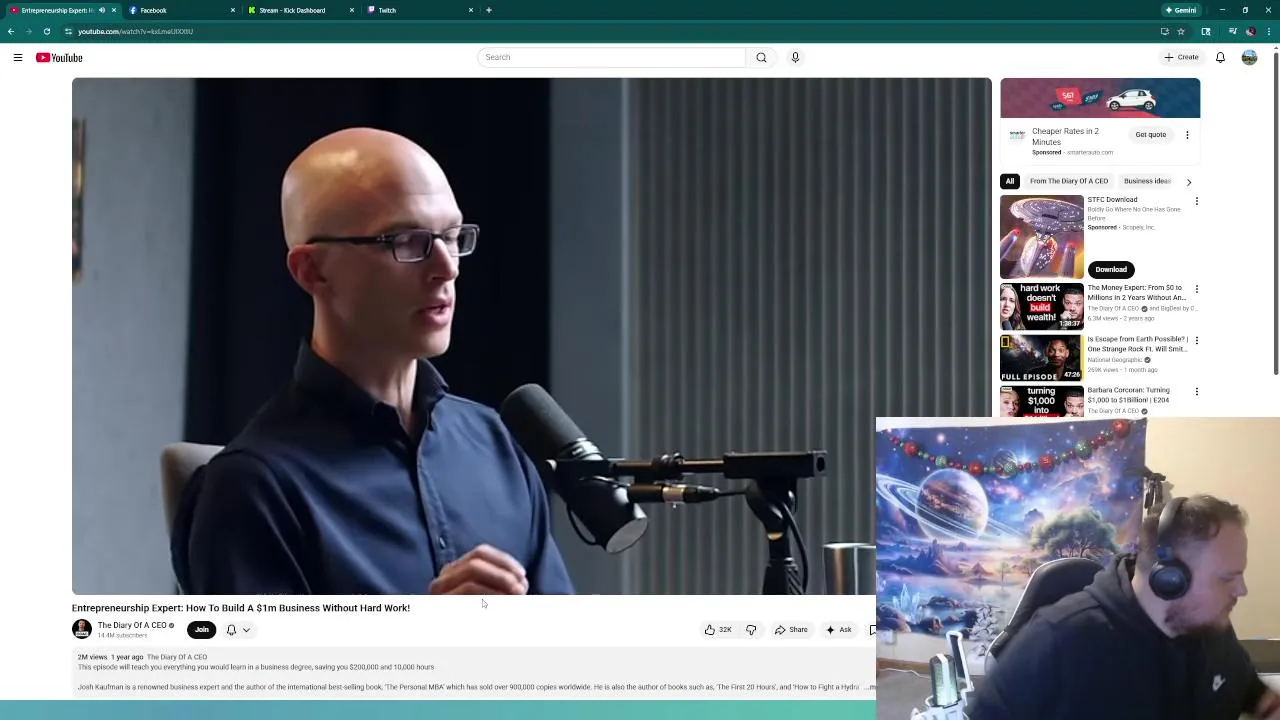This screenshot has height=720, width=1280.
Task: Click the magnifier search button
Action: [x=761, y=57]
